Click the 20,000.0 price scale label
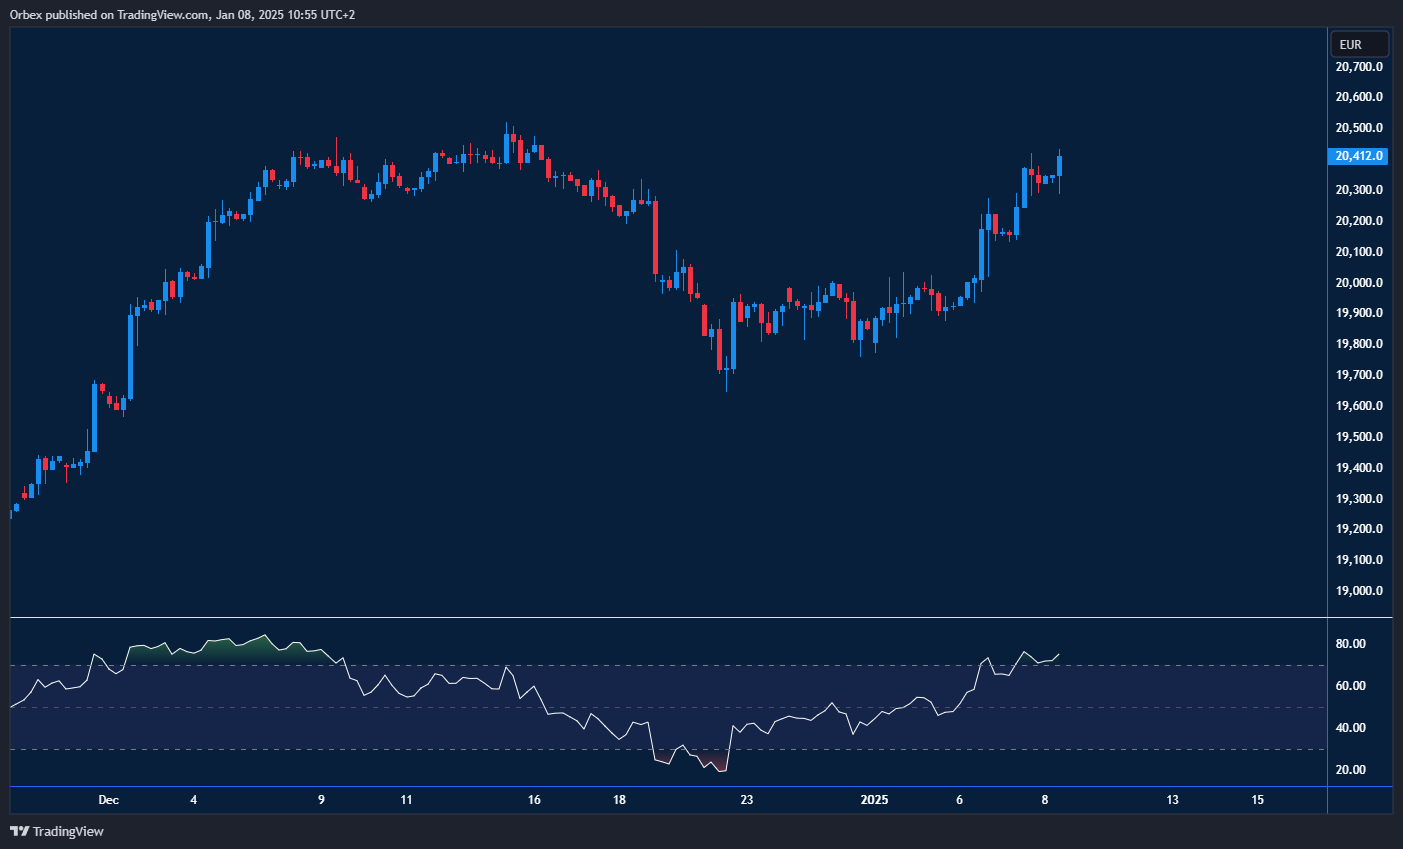The height and width of the screenshot is (849, 1403). point(1359,283)
